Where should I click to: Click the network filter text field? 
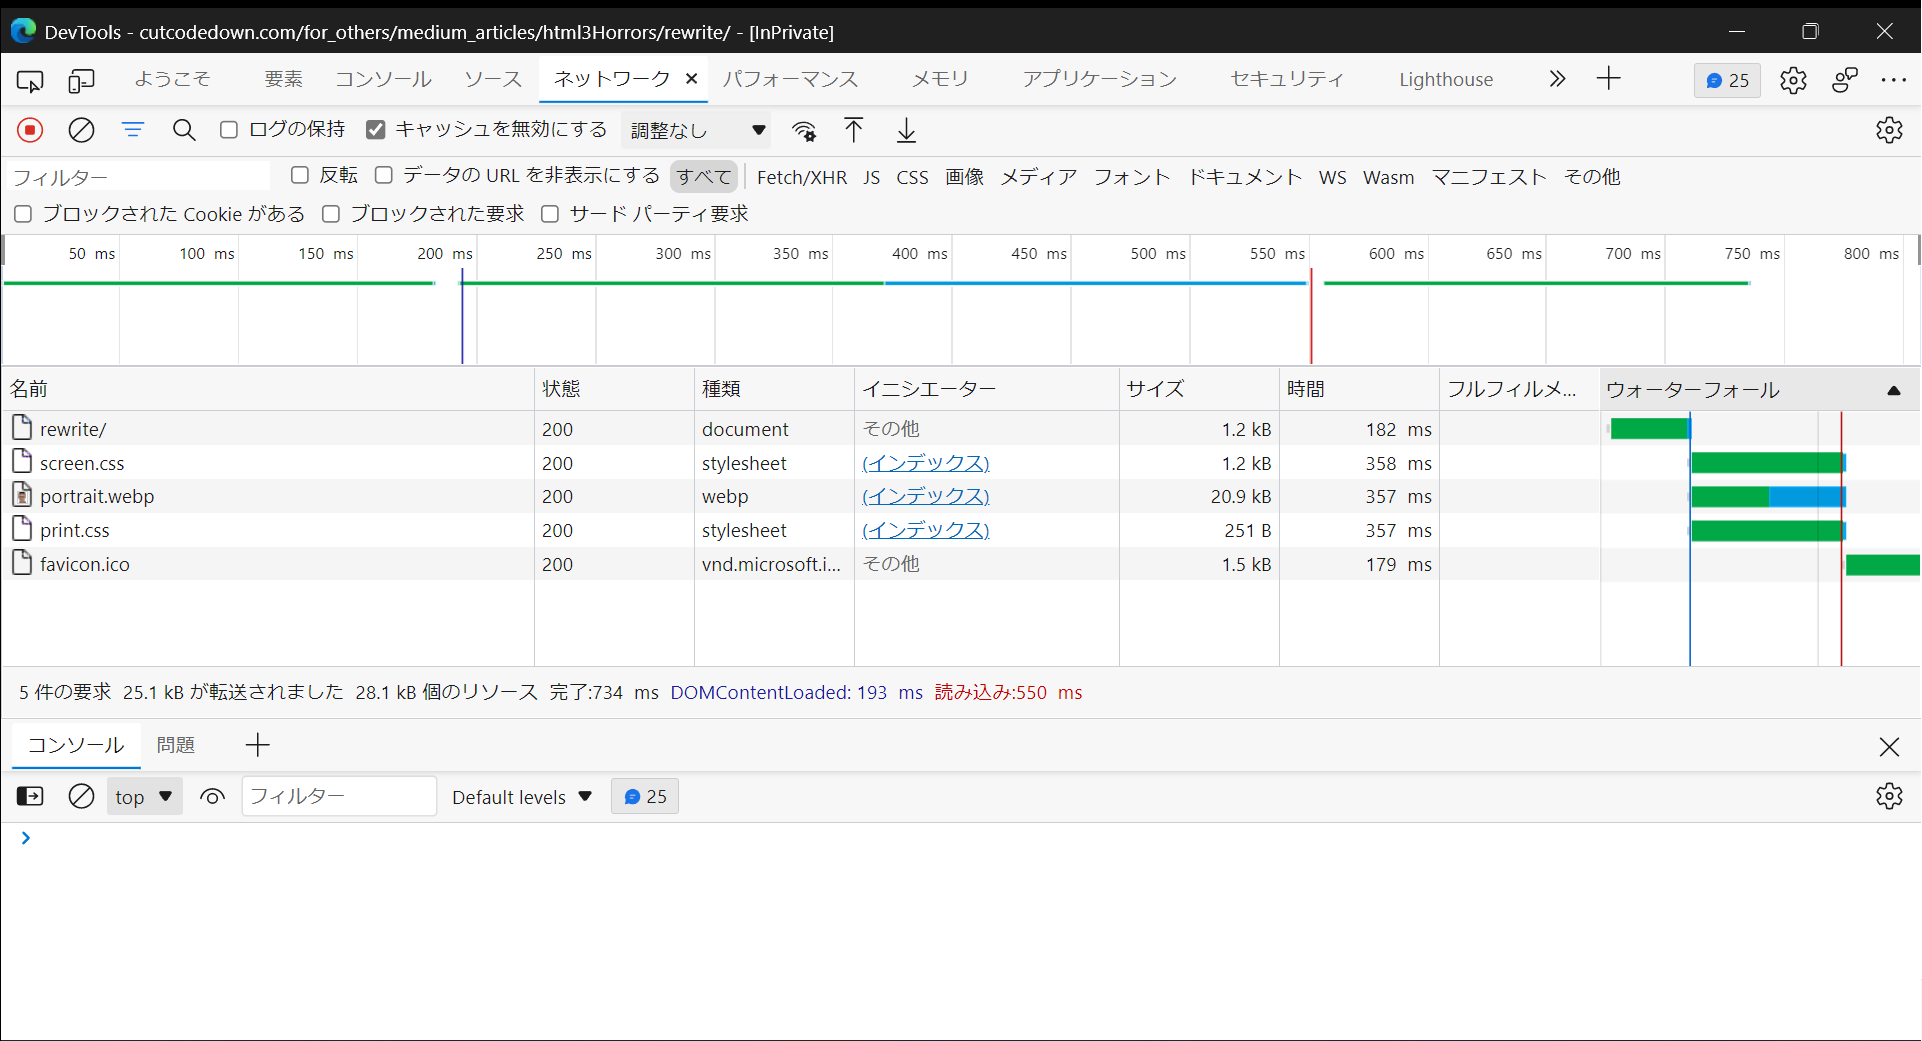coord(138,177)
